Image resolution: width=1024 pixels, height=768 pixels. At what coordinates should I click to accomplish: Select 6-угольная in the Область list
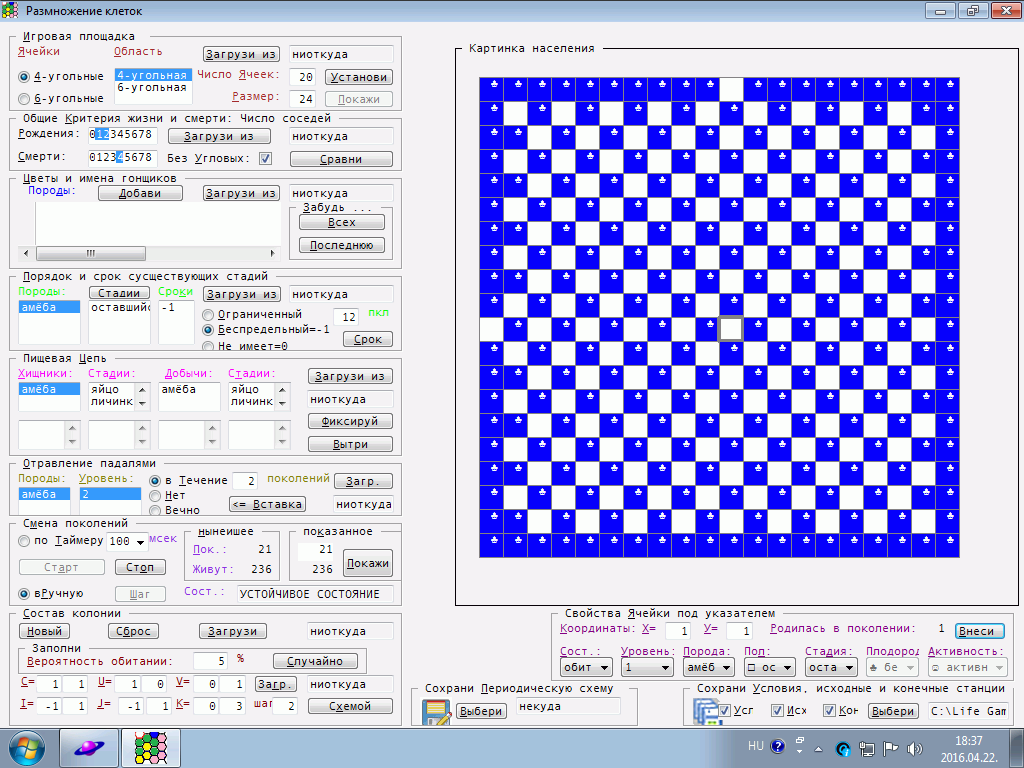click(152, 88)
